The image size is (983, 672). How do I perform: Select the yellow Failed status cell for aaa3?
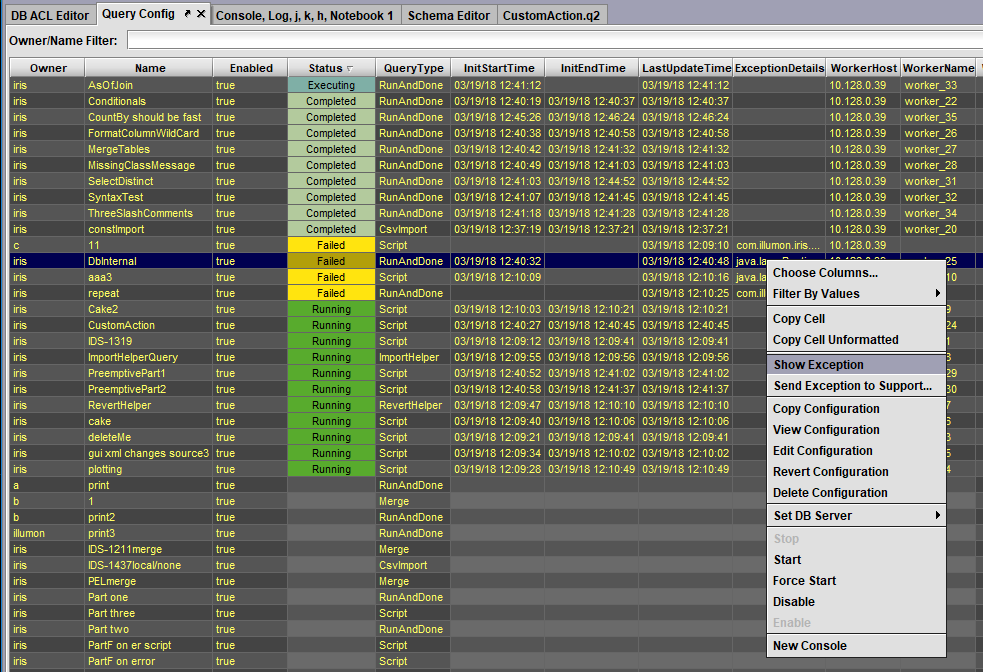pos(331,277)
